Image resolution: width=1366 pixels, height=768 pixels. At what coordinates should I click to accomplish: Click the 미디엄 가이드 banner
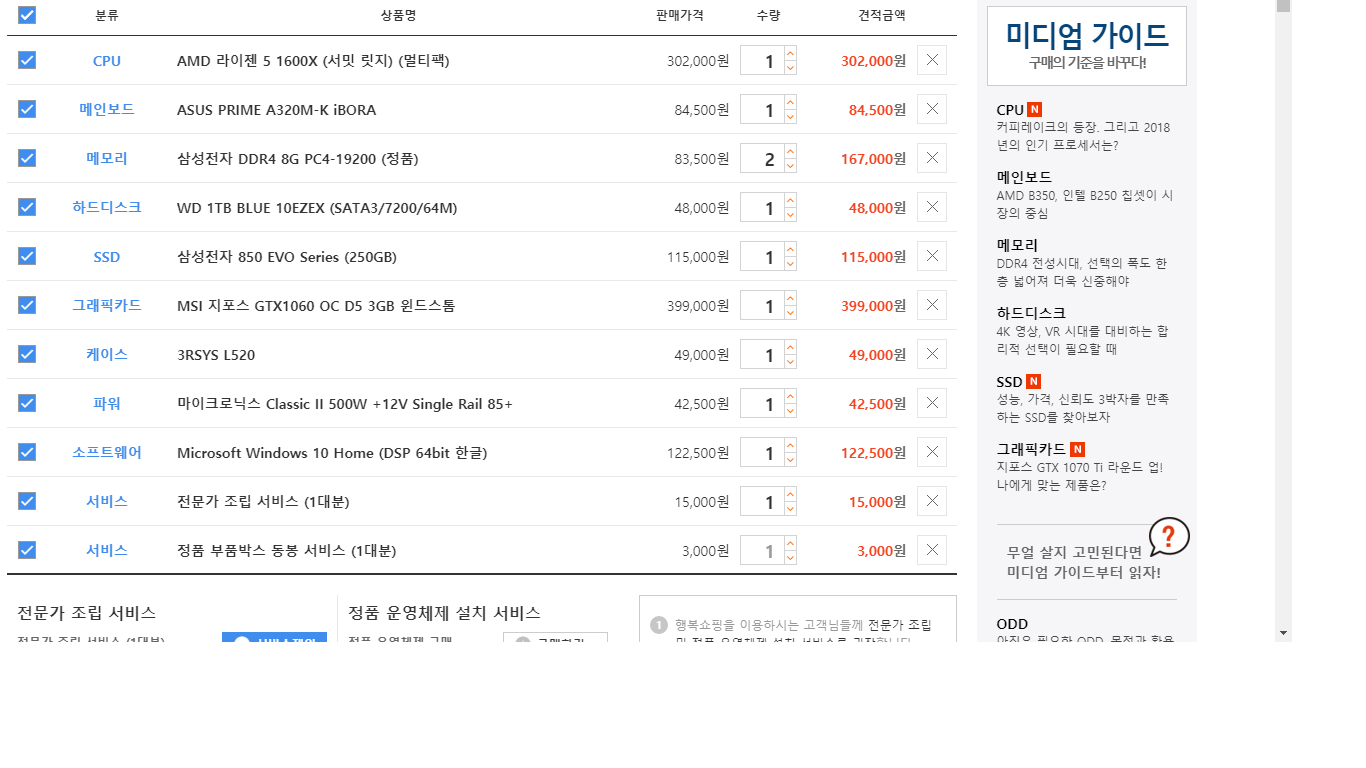1087,46
